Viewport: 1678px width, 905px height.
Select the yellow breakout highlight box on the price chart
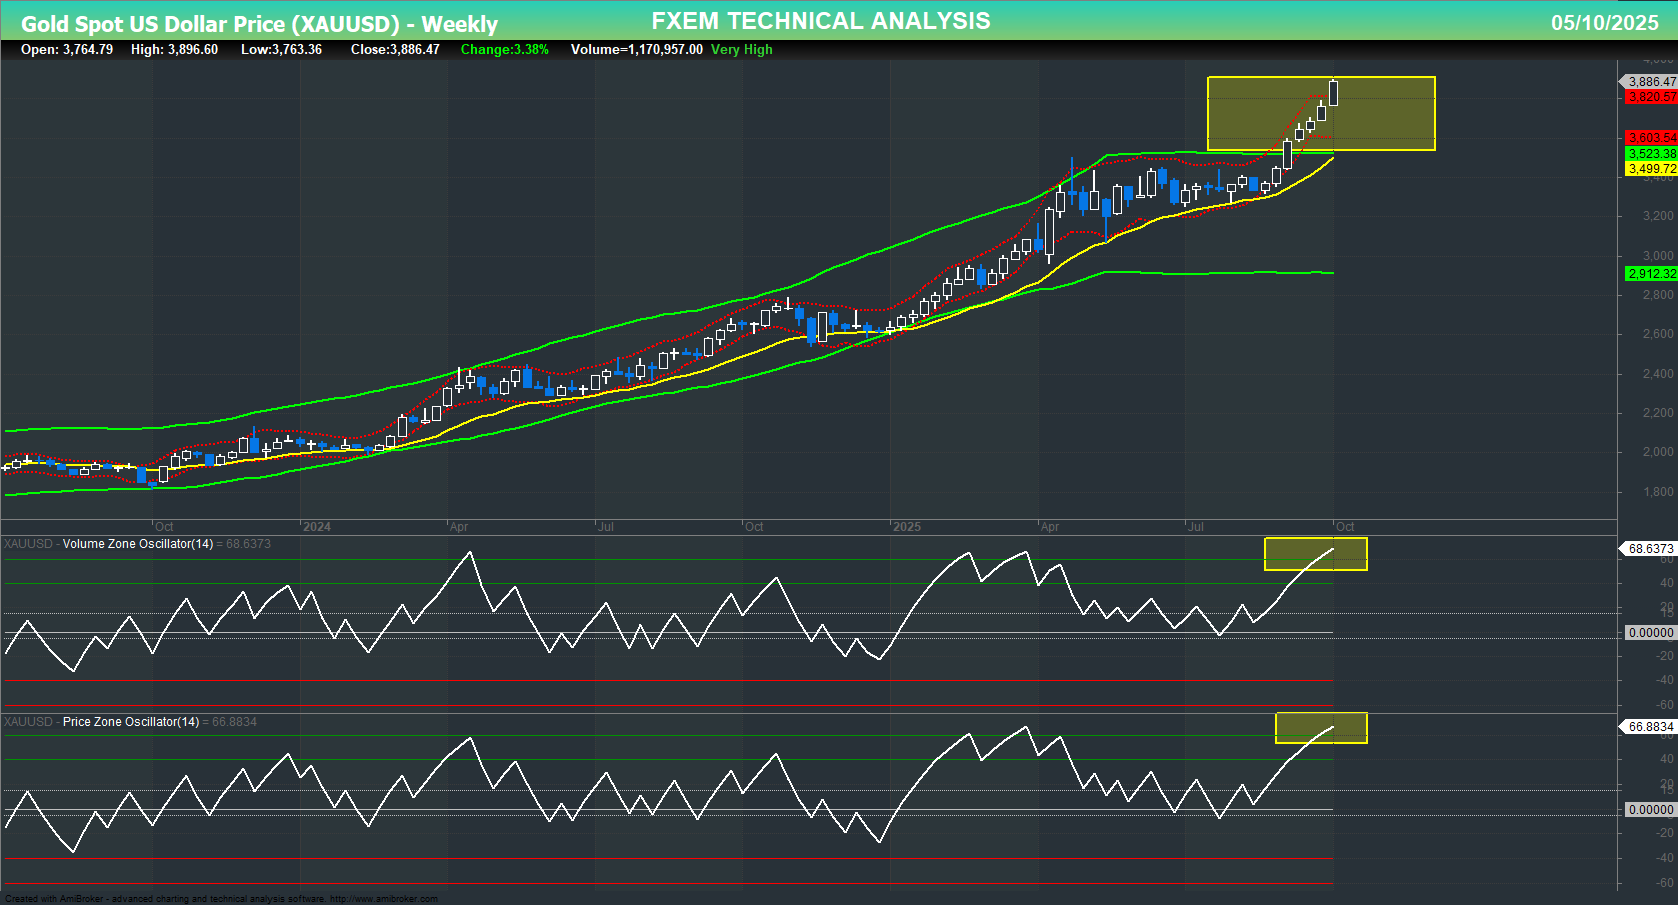pyautogui.click(x=1320, y=112)
